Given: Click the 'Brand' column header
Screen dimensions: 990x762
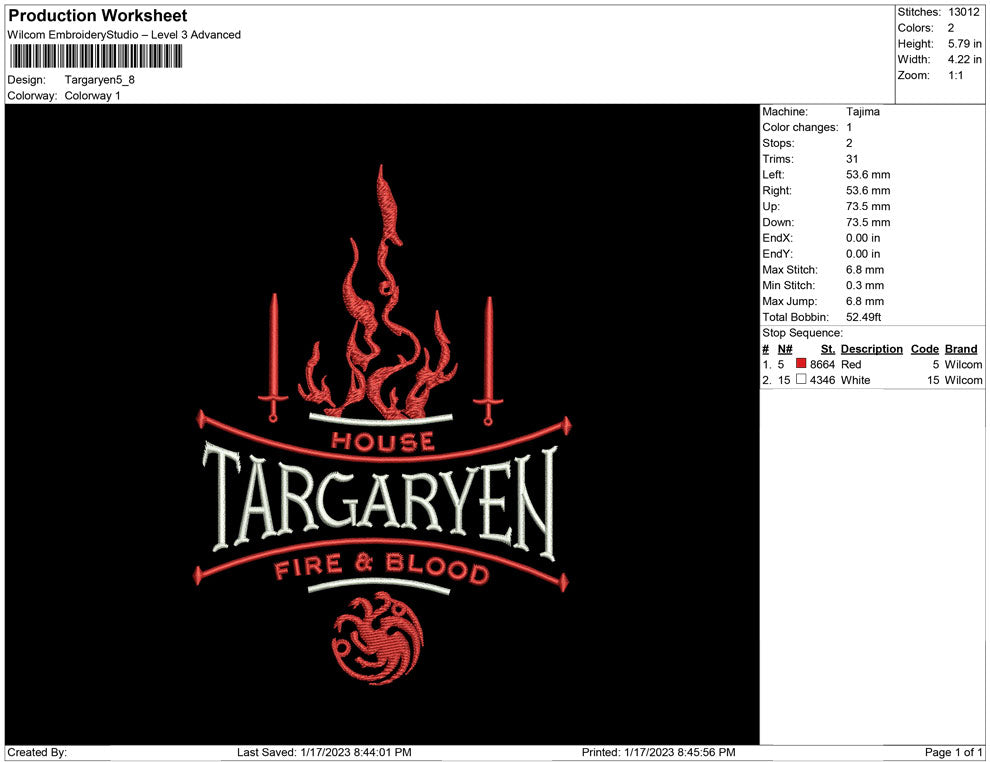Looking at the screenshot, I should click(x=961, y=349).
